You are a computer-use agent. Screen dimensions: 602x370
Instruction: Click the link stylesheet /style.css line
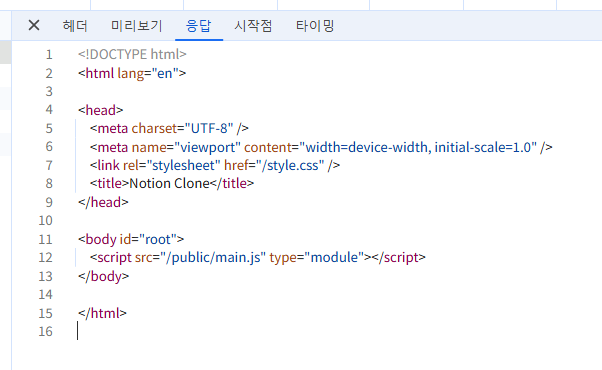(x=215, y=165)
